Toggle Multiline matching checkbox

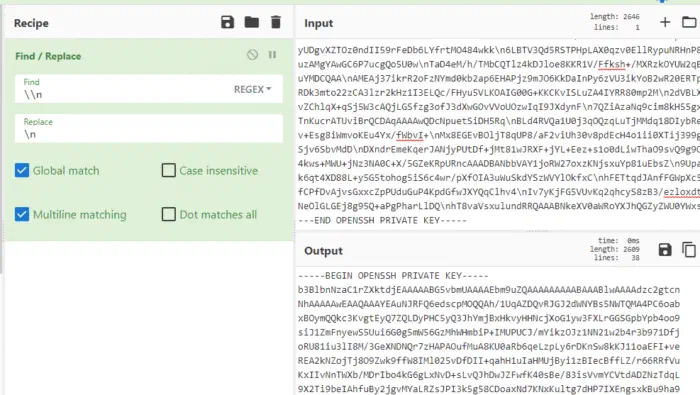tap(22, 214)
